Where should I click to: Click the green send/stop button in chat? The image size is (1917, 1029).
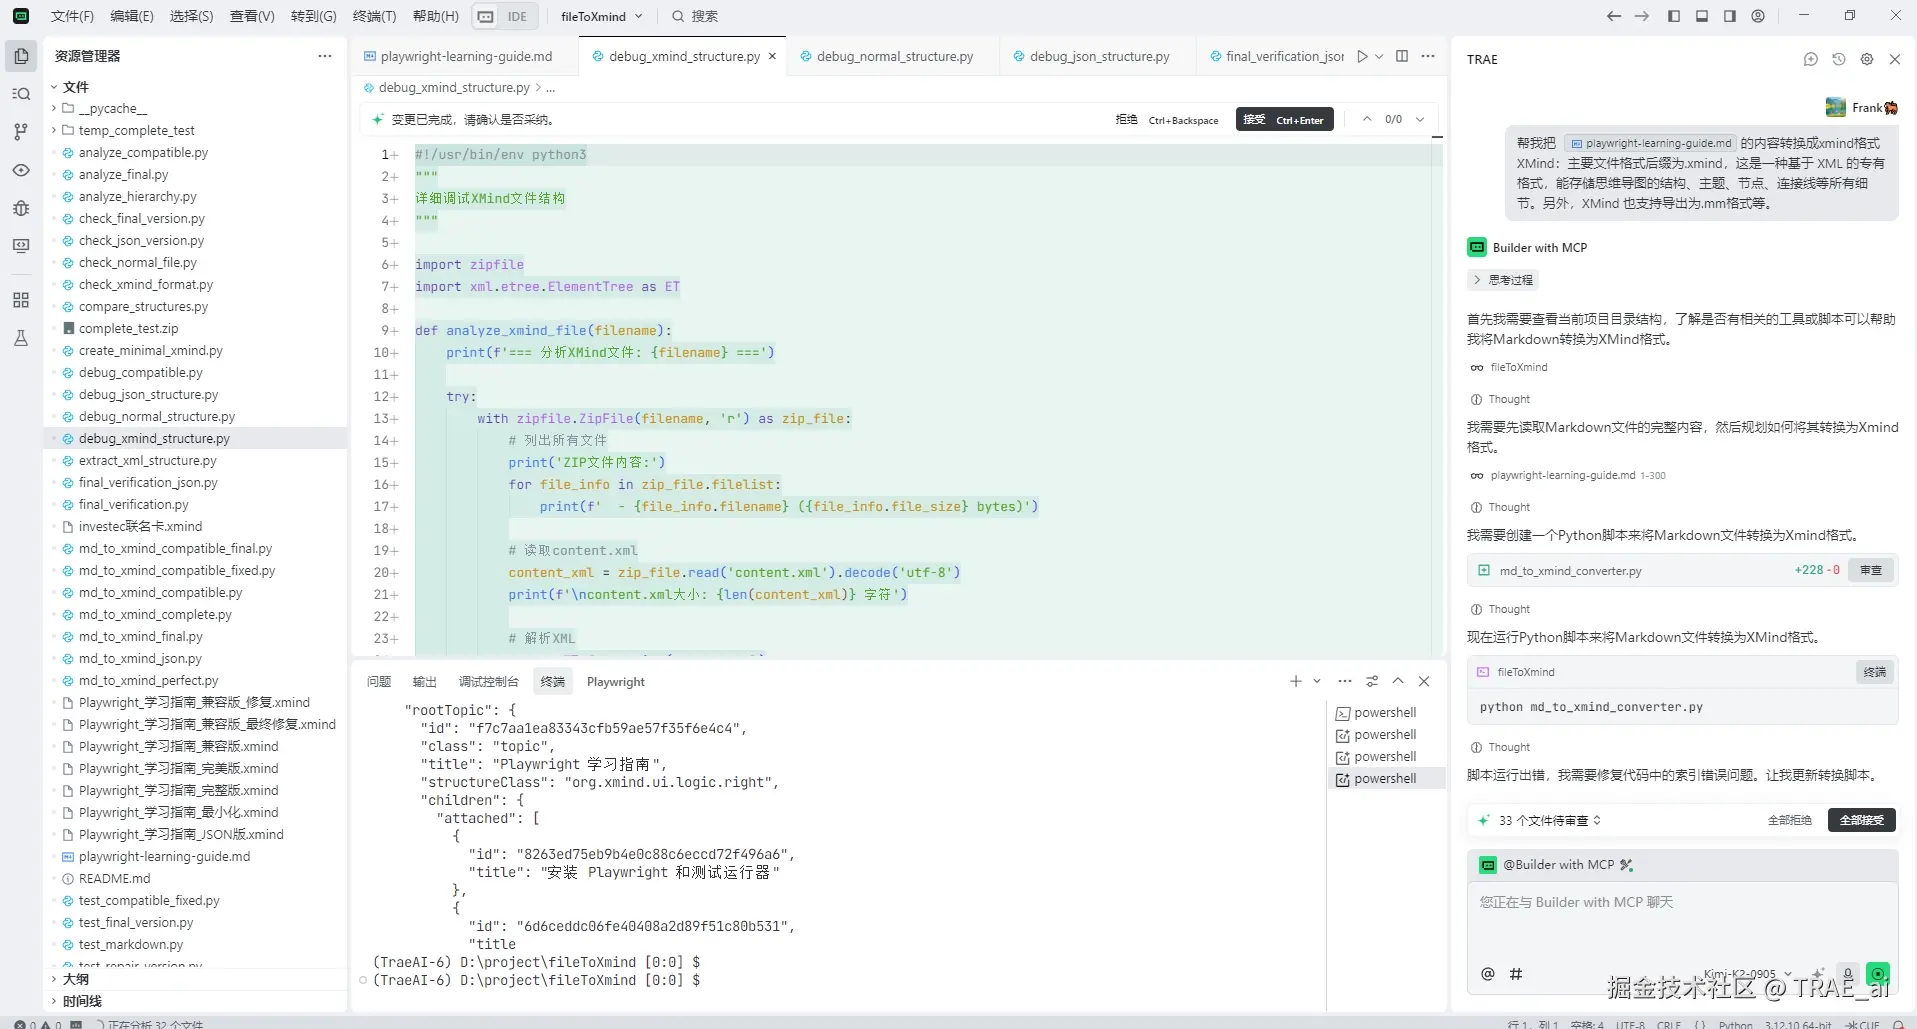click(1878, 974)
